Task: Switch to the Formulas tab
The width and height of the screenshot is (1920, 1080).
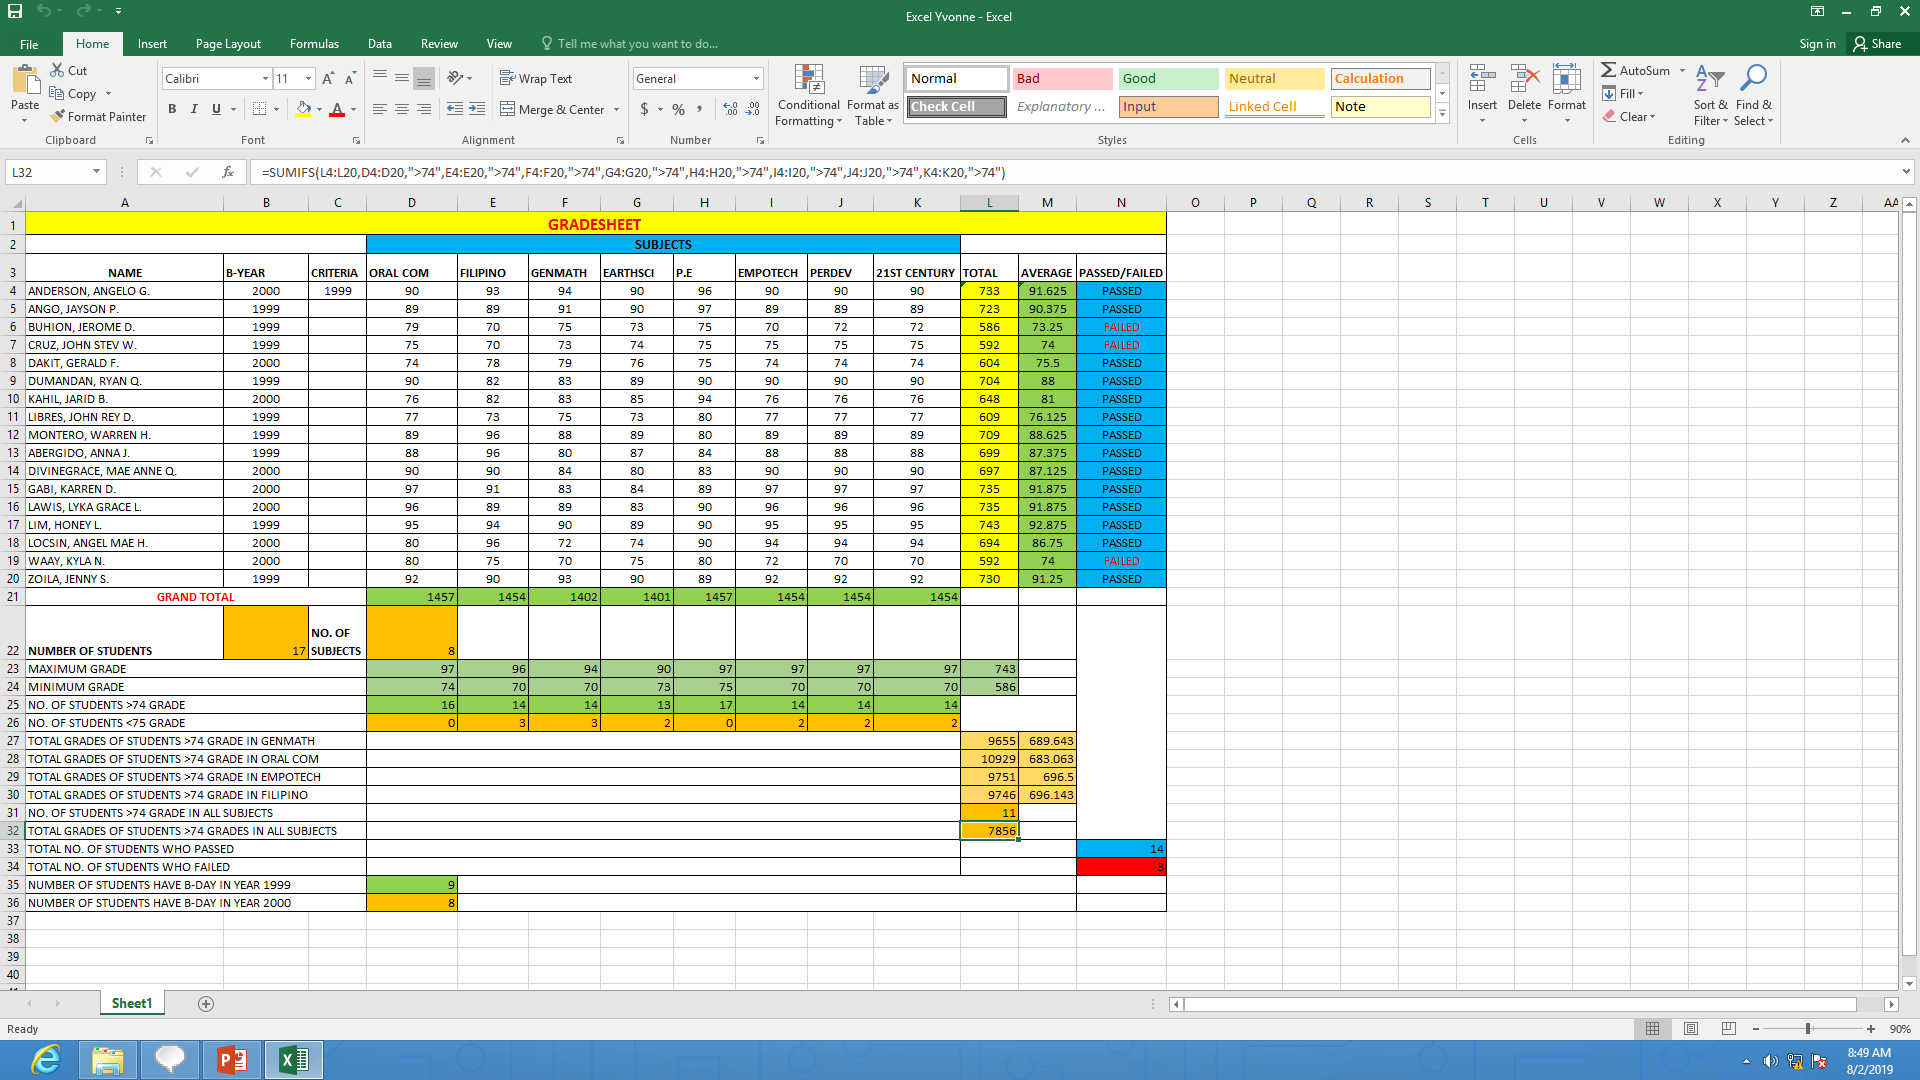Action: point(314,44)
